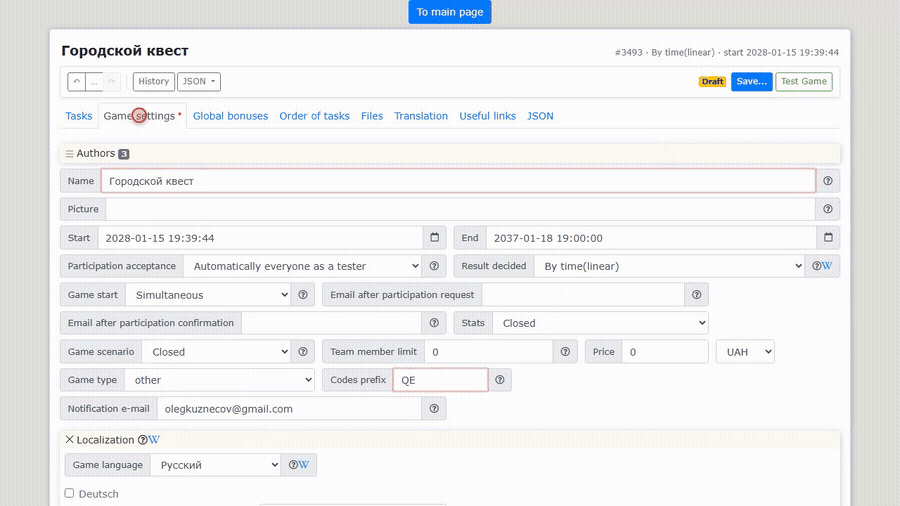The width and height of the screenshot is (900, 506).
Task: Open Game scenario dropdown
Action: click(216, 352)
